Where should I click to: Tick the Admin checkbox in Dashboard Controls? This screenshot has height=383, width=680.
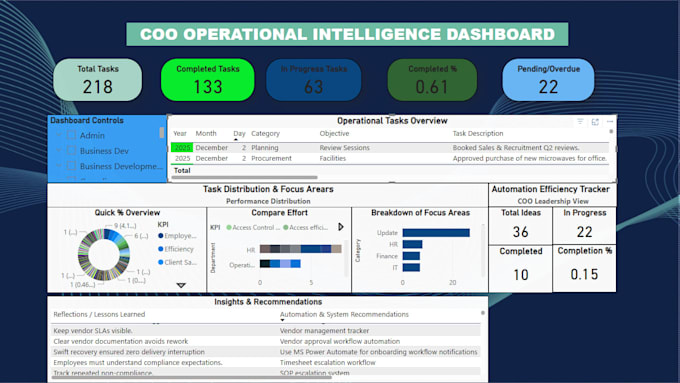click(72, 135)
